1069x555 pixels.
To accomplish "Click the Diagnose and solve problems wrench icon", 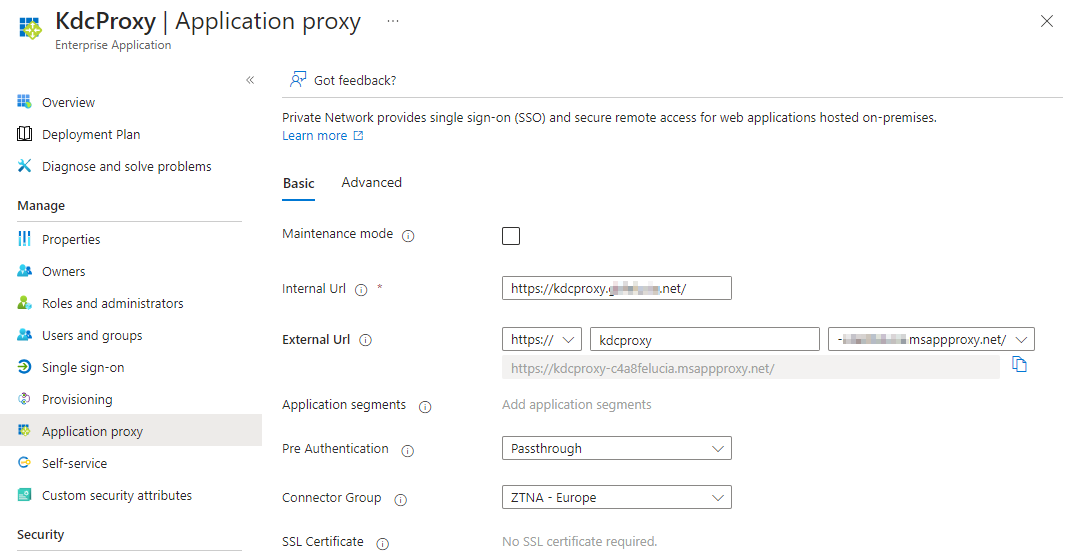I will (25, 166).
